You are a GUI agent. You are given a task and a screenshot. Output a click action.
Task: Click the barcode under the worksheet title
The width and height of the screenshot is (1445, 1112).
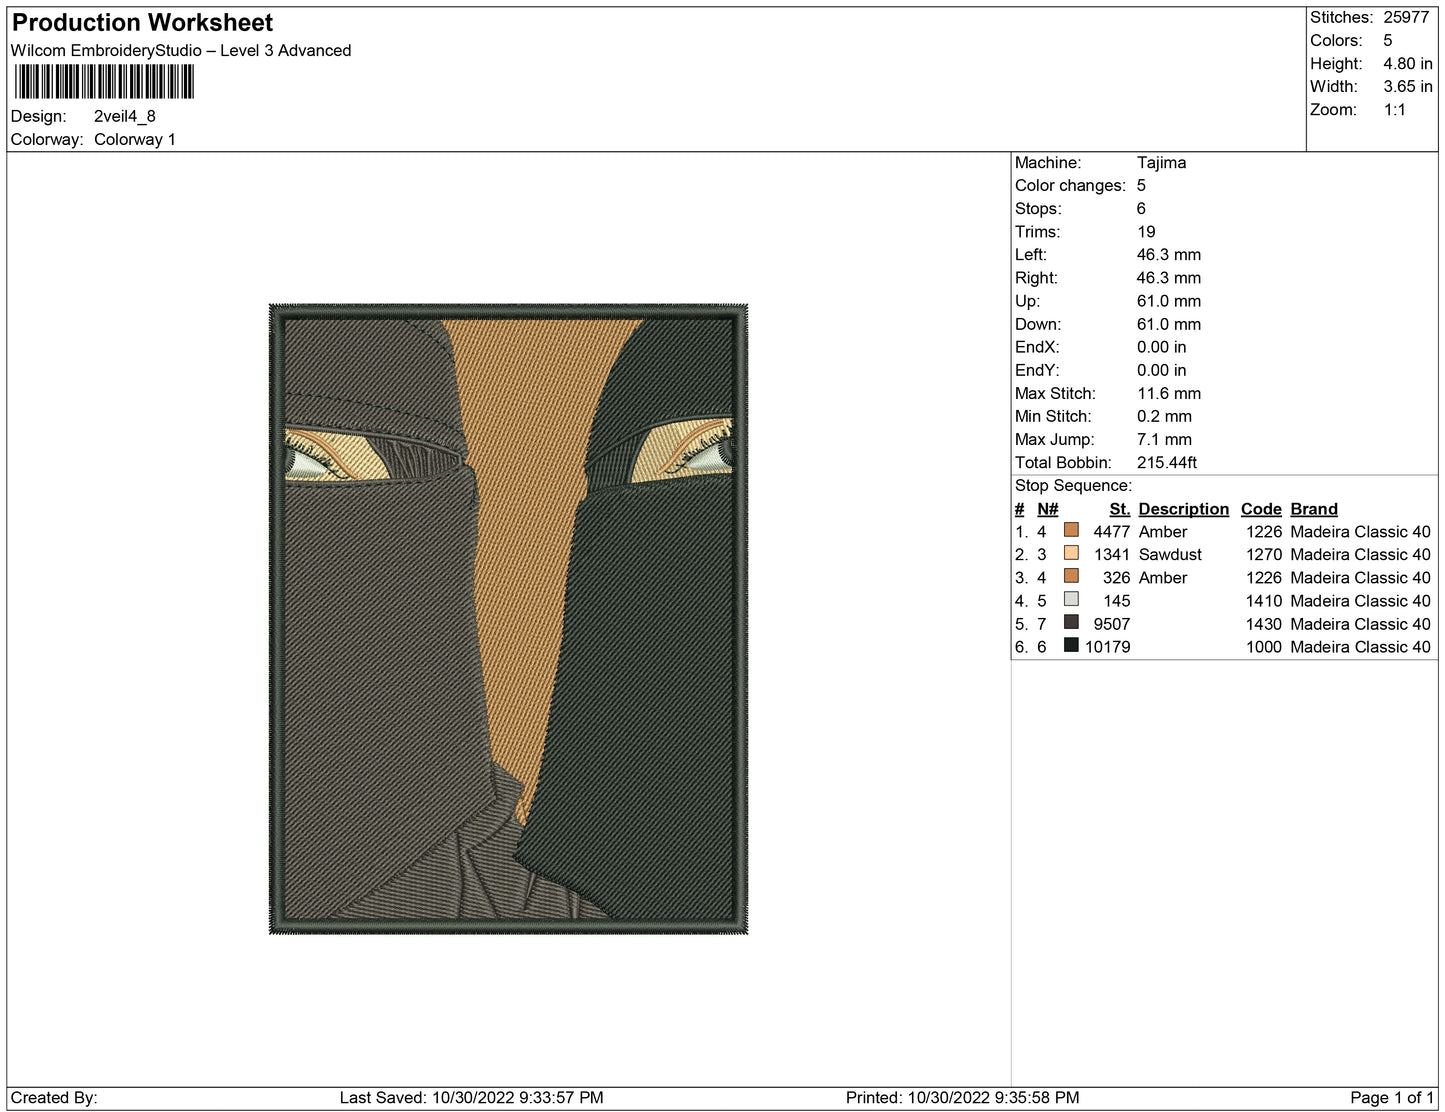tap(104, 82)
